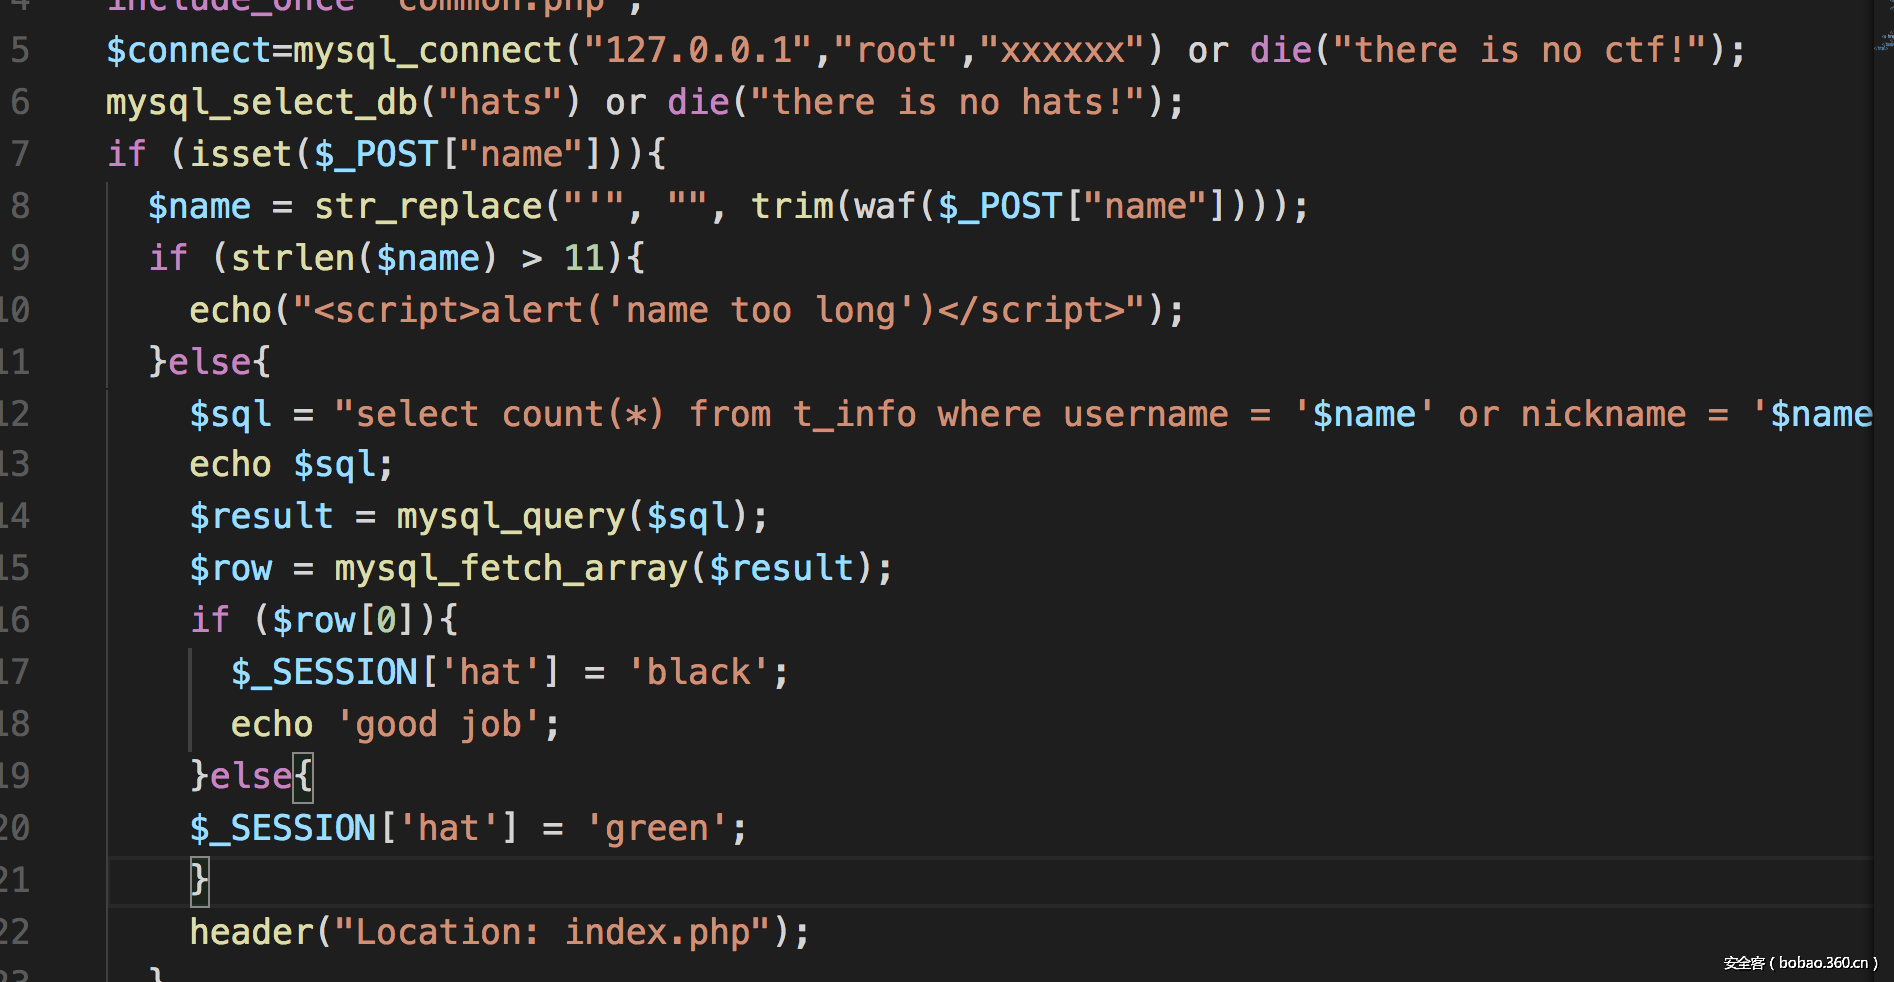The width and height of the screenshot is (1894, 982).
Task: Click line number 7 in the gutter
Action: click(x=20, y=154)
